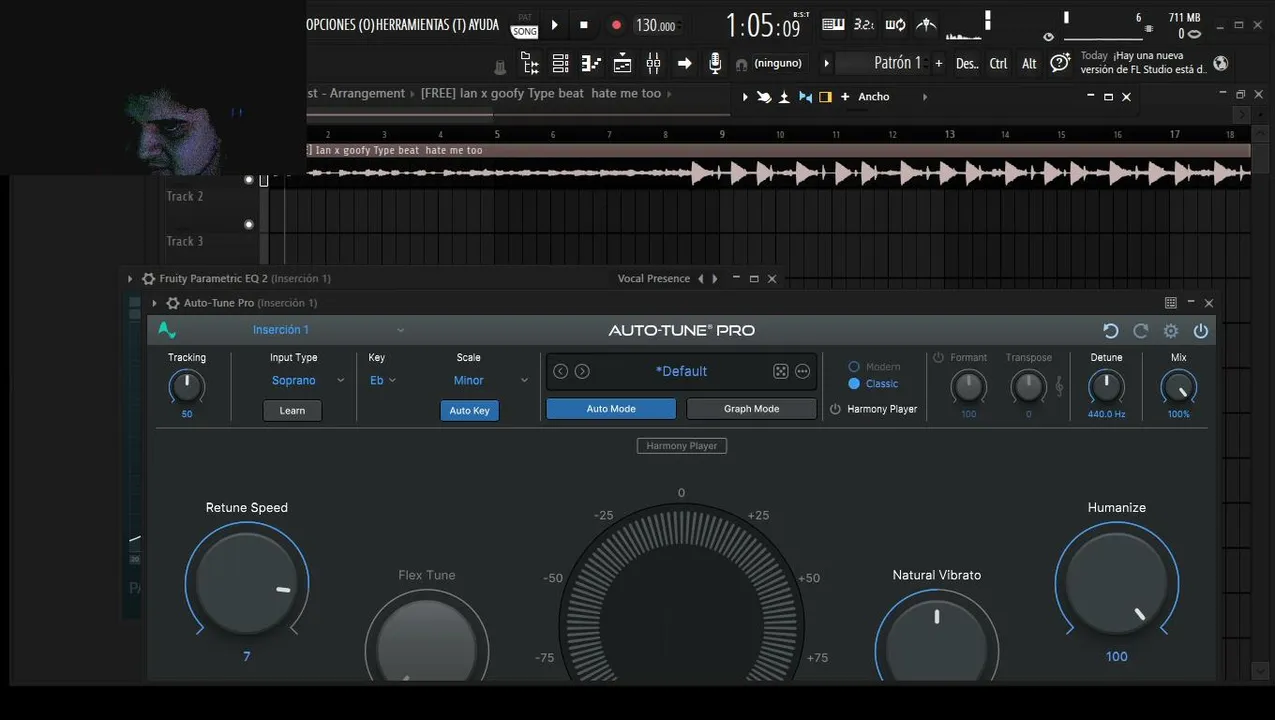Screen dimensions: 1275x720
Task: Mute Track 2 with its dot toggle
Action: [x=249, y=225]
